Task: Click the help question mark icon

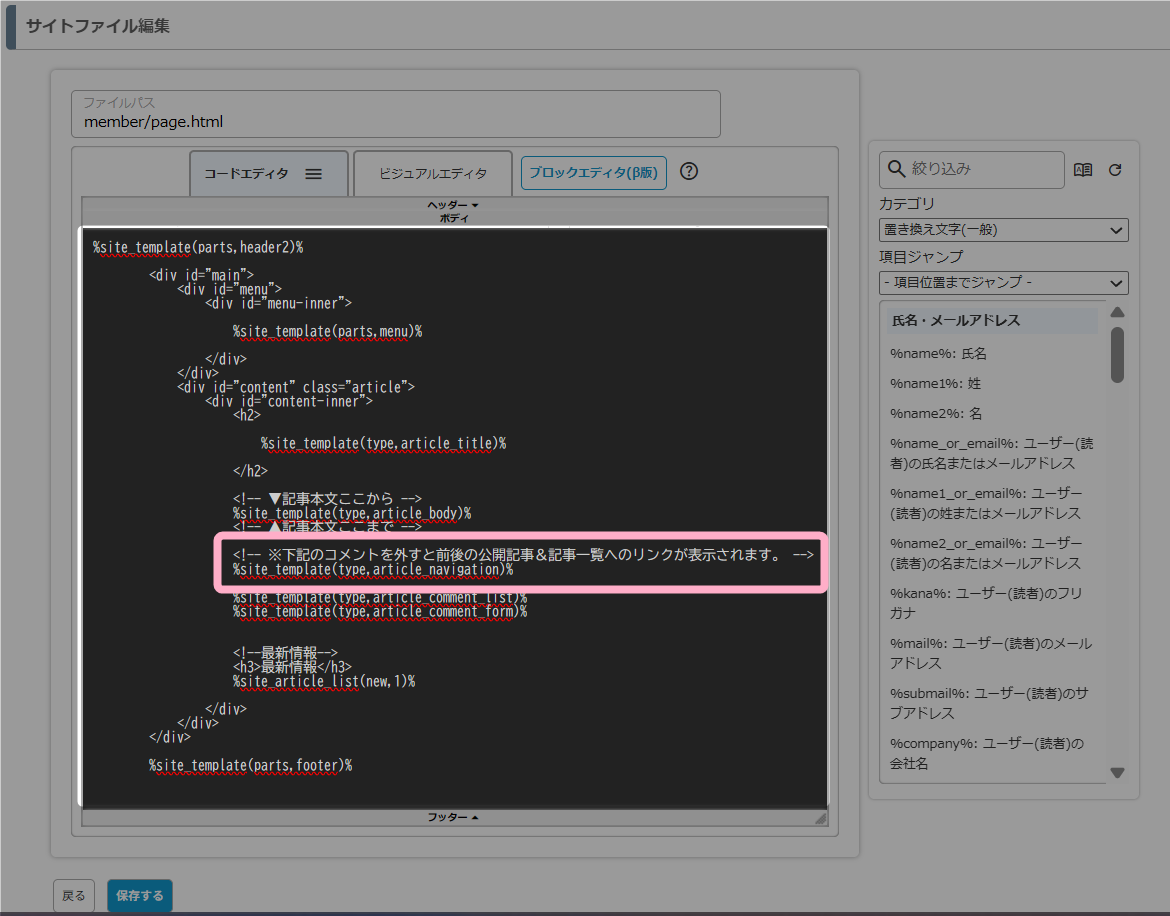Action: click(x=688, y=171)
